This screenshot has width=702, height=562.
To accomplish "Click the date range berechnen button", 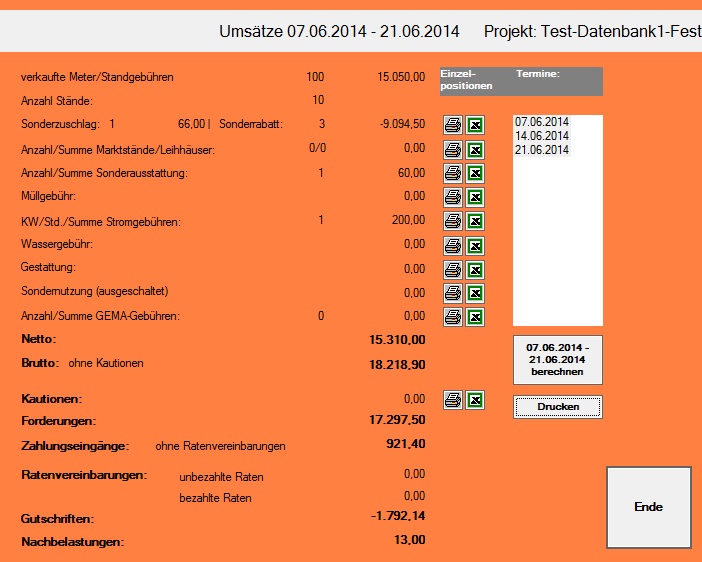I will [x=558, y=360].
